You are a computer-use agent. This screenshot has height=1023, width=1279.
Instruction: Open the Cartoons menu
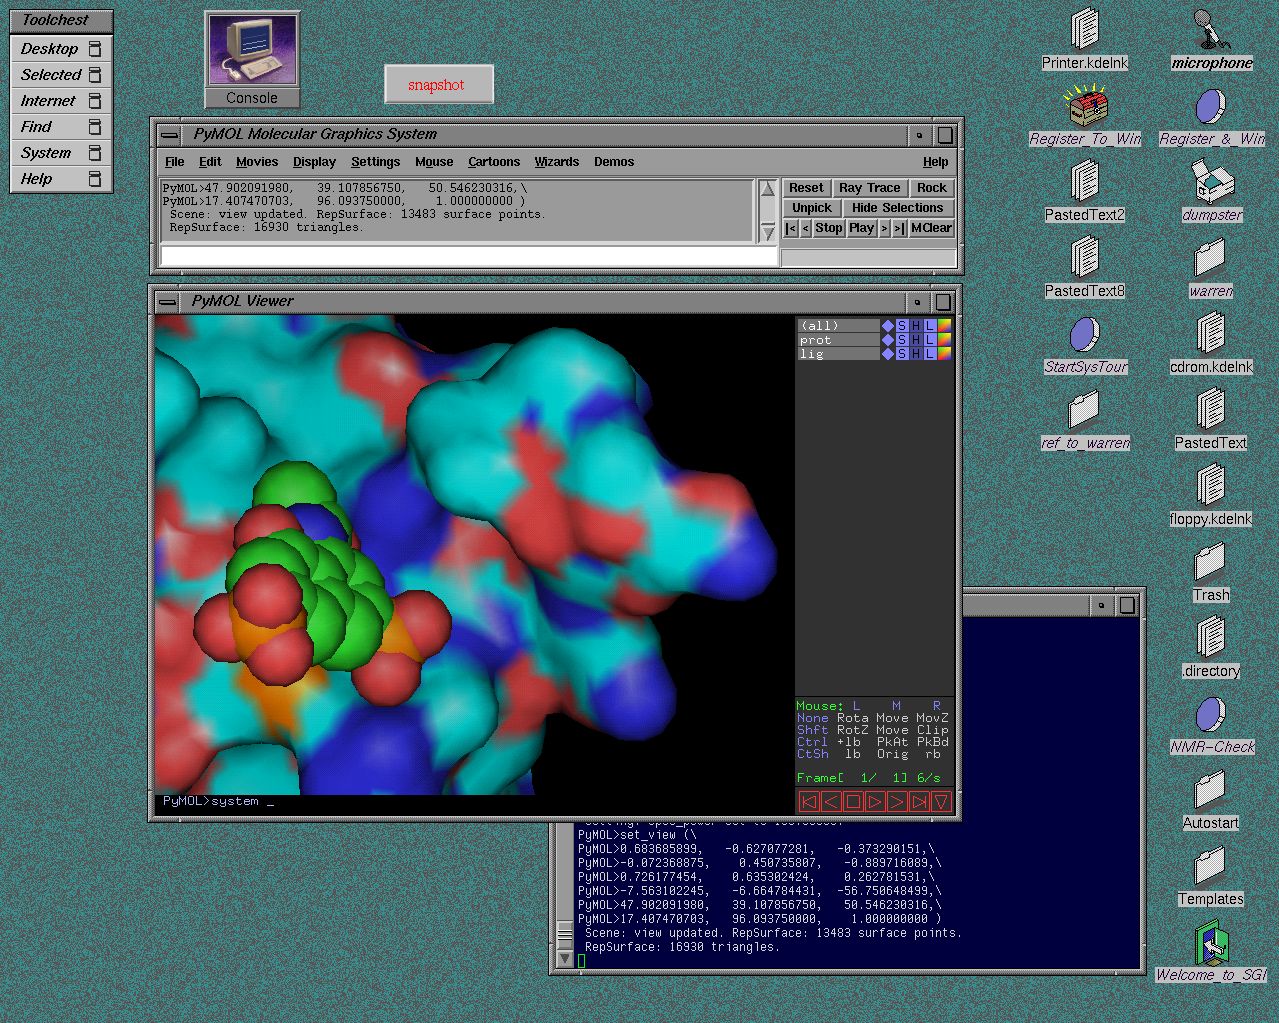494,162
